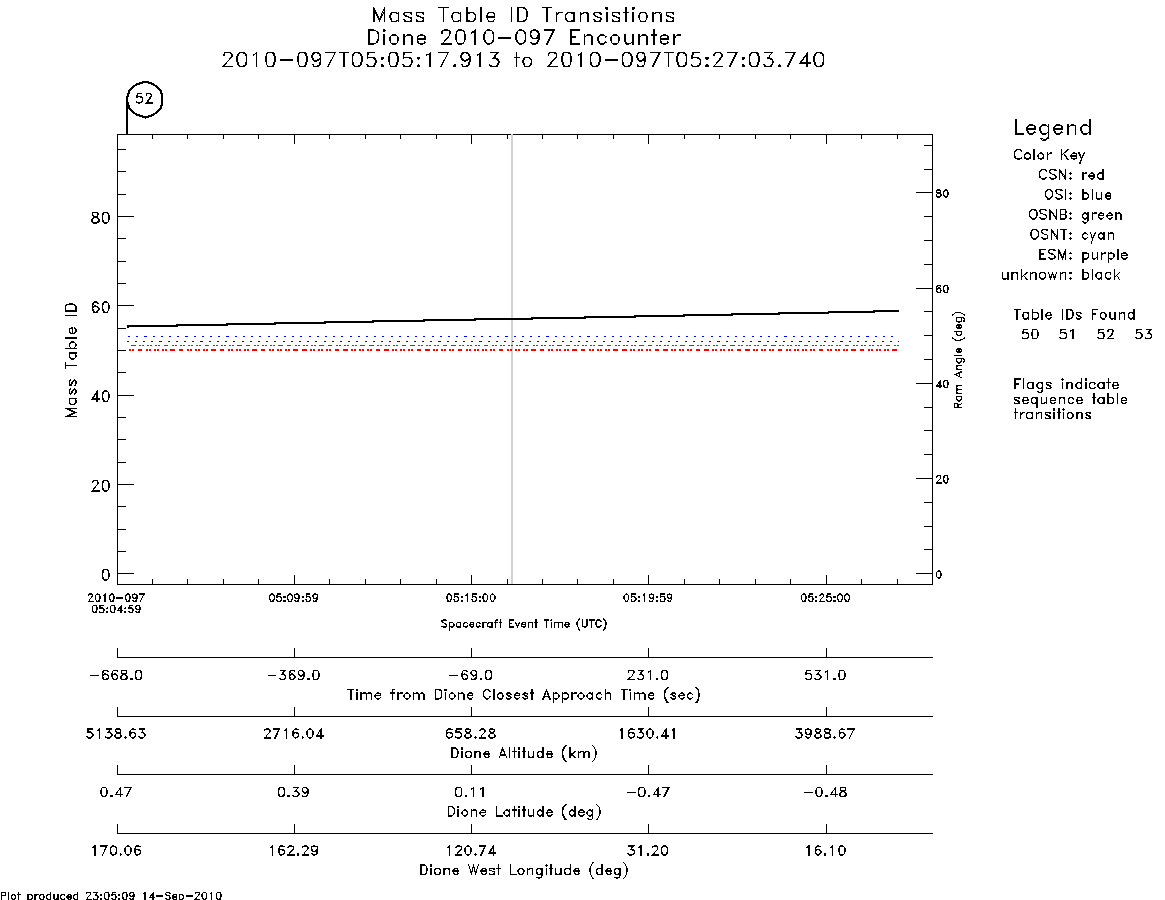Click the 'Dione Latitude (deg)' label

(524, 812)
